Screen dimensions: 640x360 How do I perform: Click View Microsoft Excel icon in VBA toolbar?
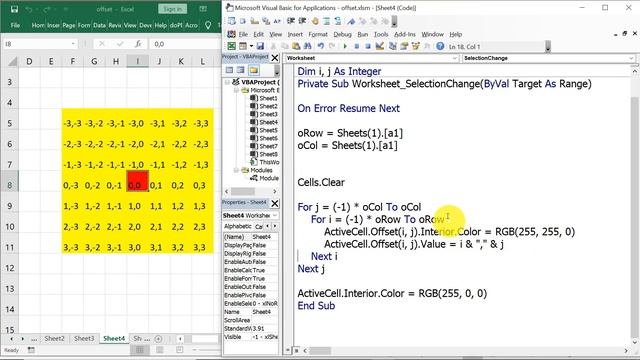[231, 47]
